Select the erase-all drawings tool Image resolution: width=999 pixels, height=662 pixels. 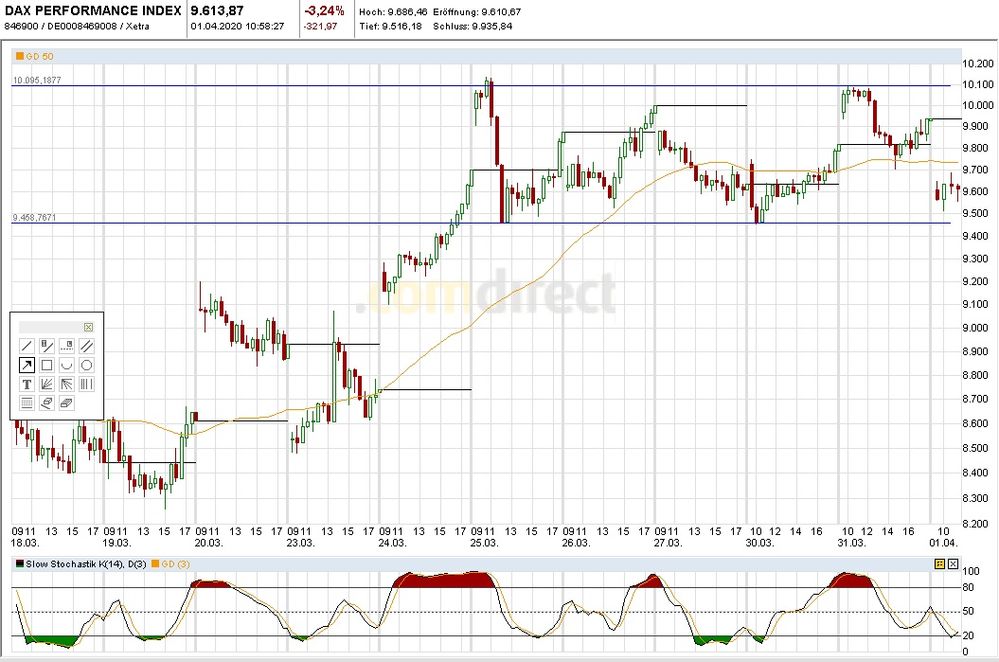67,402
